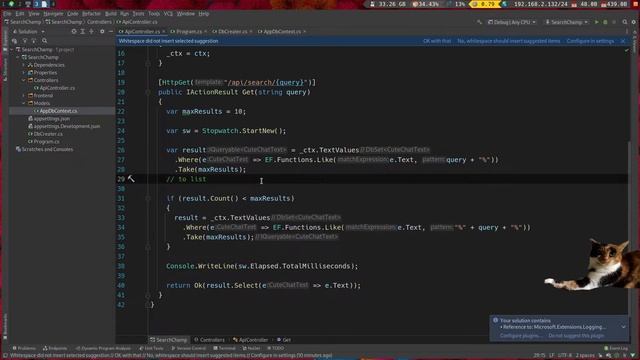Click 'Do not suggest this plugin' link
Screen dimensions: 640x360
click(576, 336)
